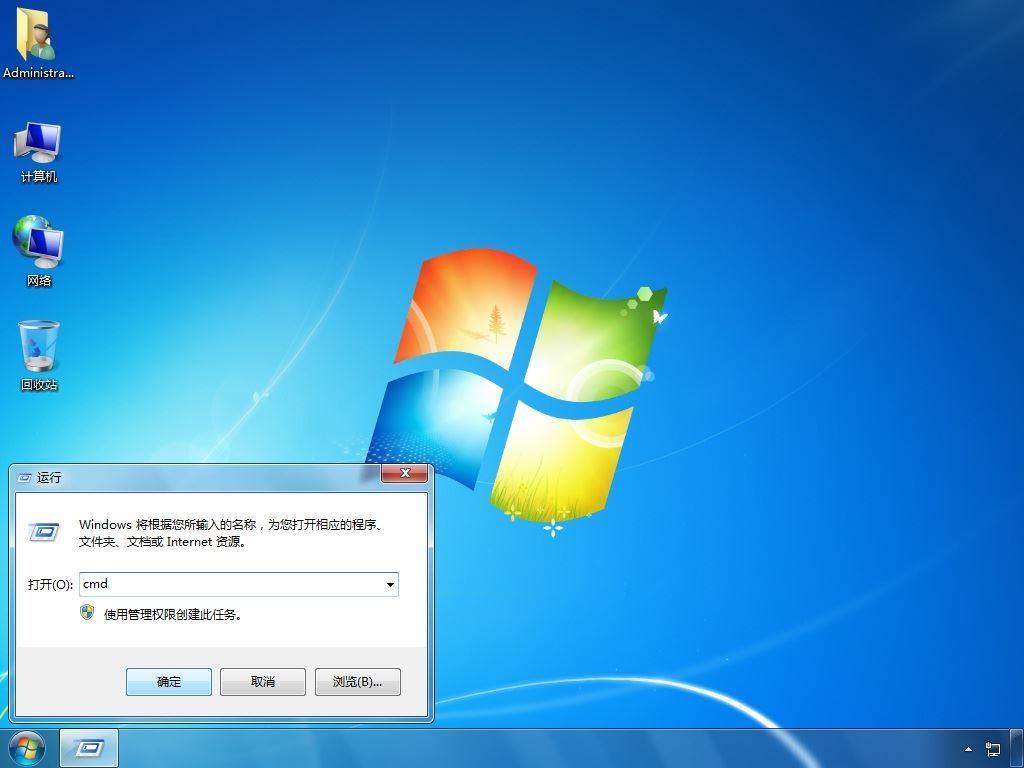1024x768 pixels.
Task: Click the Windows 将根据您所输入的名称 description
Action: (x=231, y=533)
